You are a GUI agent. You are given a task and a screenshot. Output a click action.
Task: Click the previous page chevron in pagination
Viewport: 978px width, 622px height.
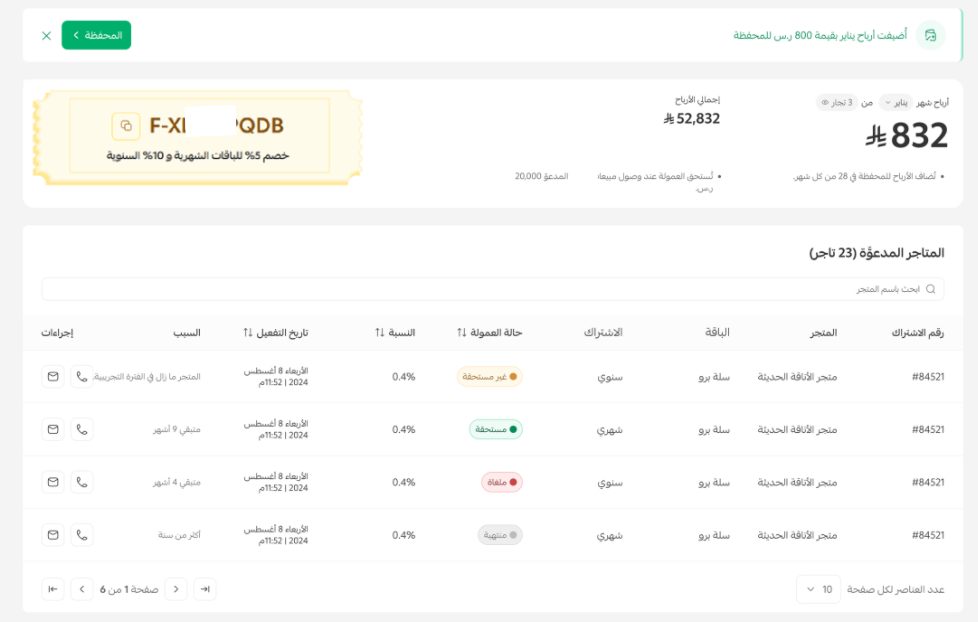click(x=177, y=589)
